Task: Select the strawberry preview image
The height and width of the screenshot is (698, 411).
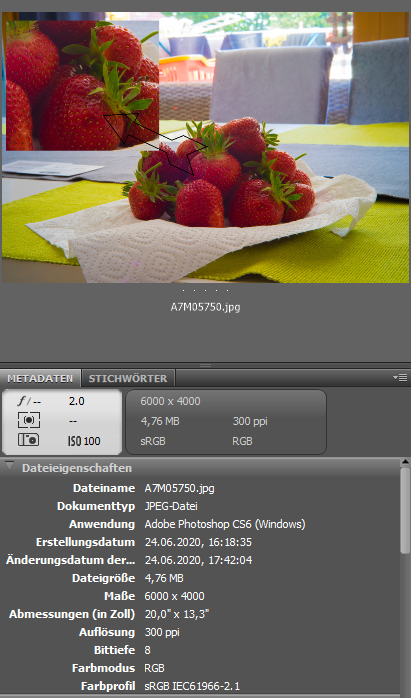Action: (x=205, y=147)
